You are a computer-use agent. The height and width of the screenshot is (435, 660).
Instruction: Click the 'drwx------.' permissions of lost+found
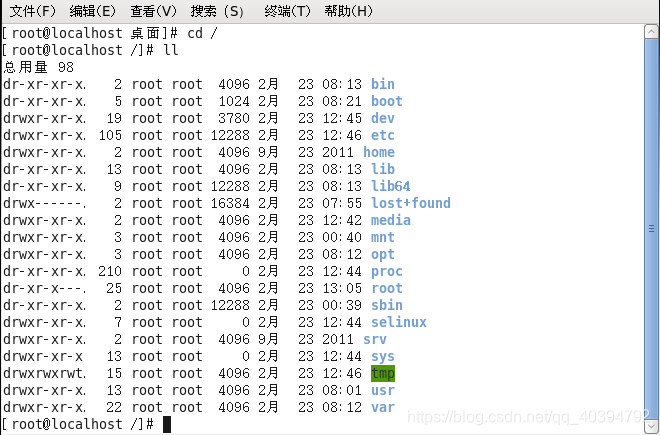click(x=45, y=203)
